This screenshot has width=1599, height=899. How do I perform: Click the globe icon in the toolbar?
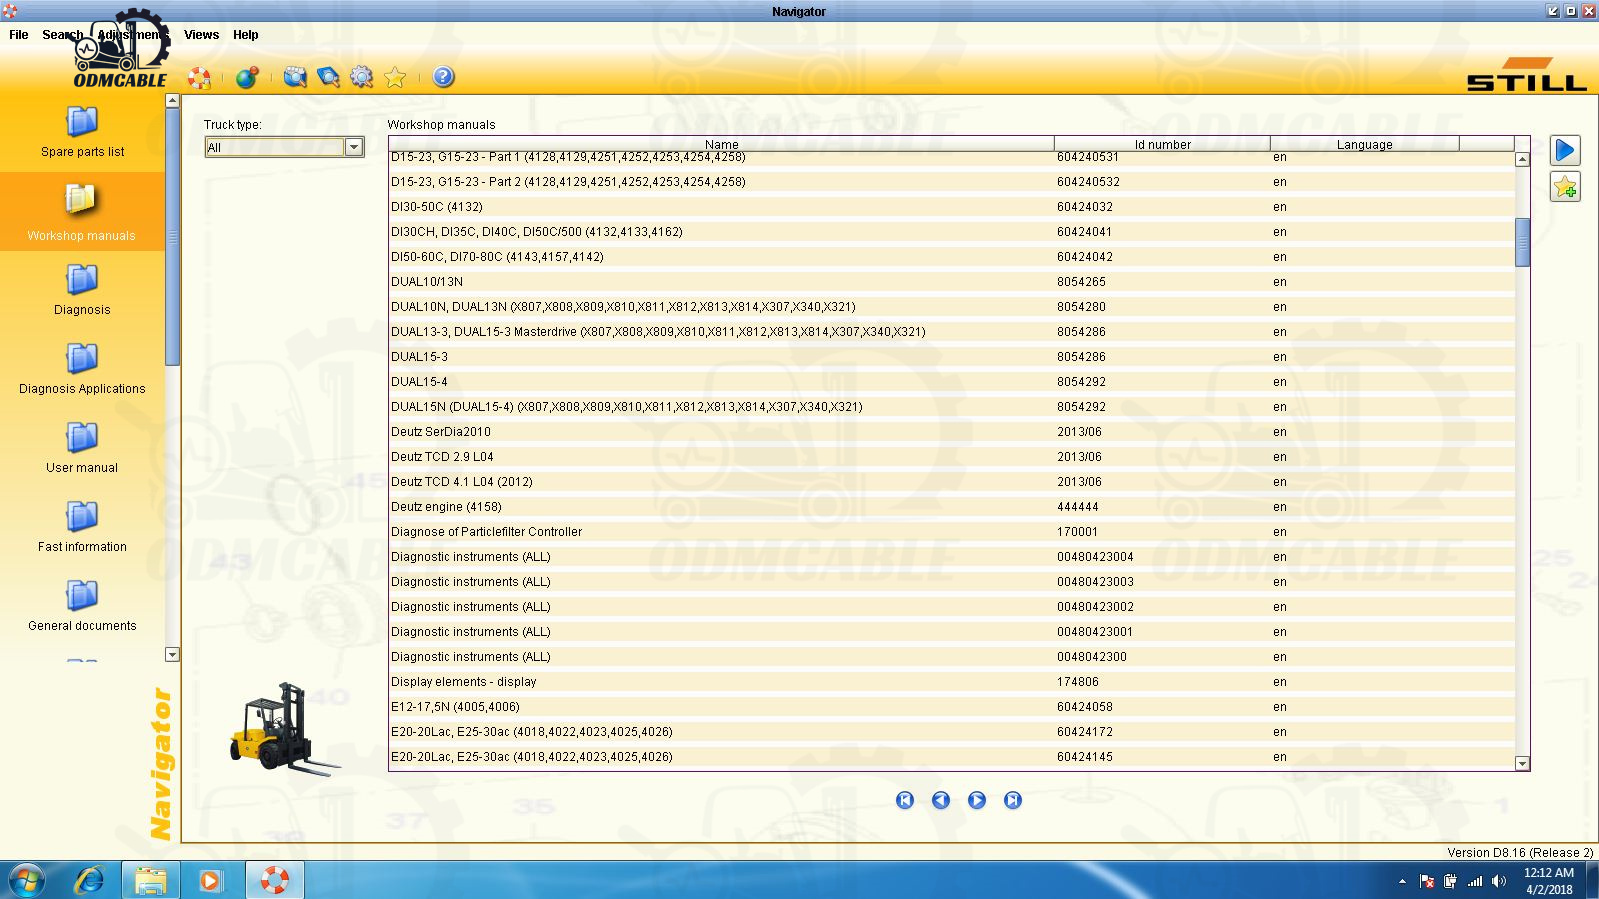pyautogui.click(x=246, y=77)
